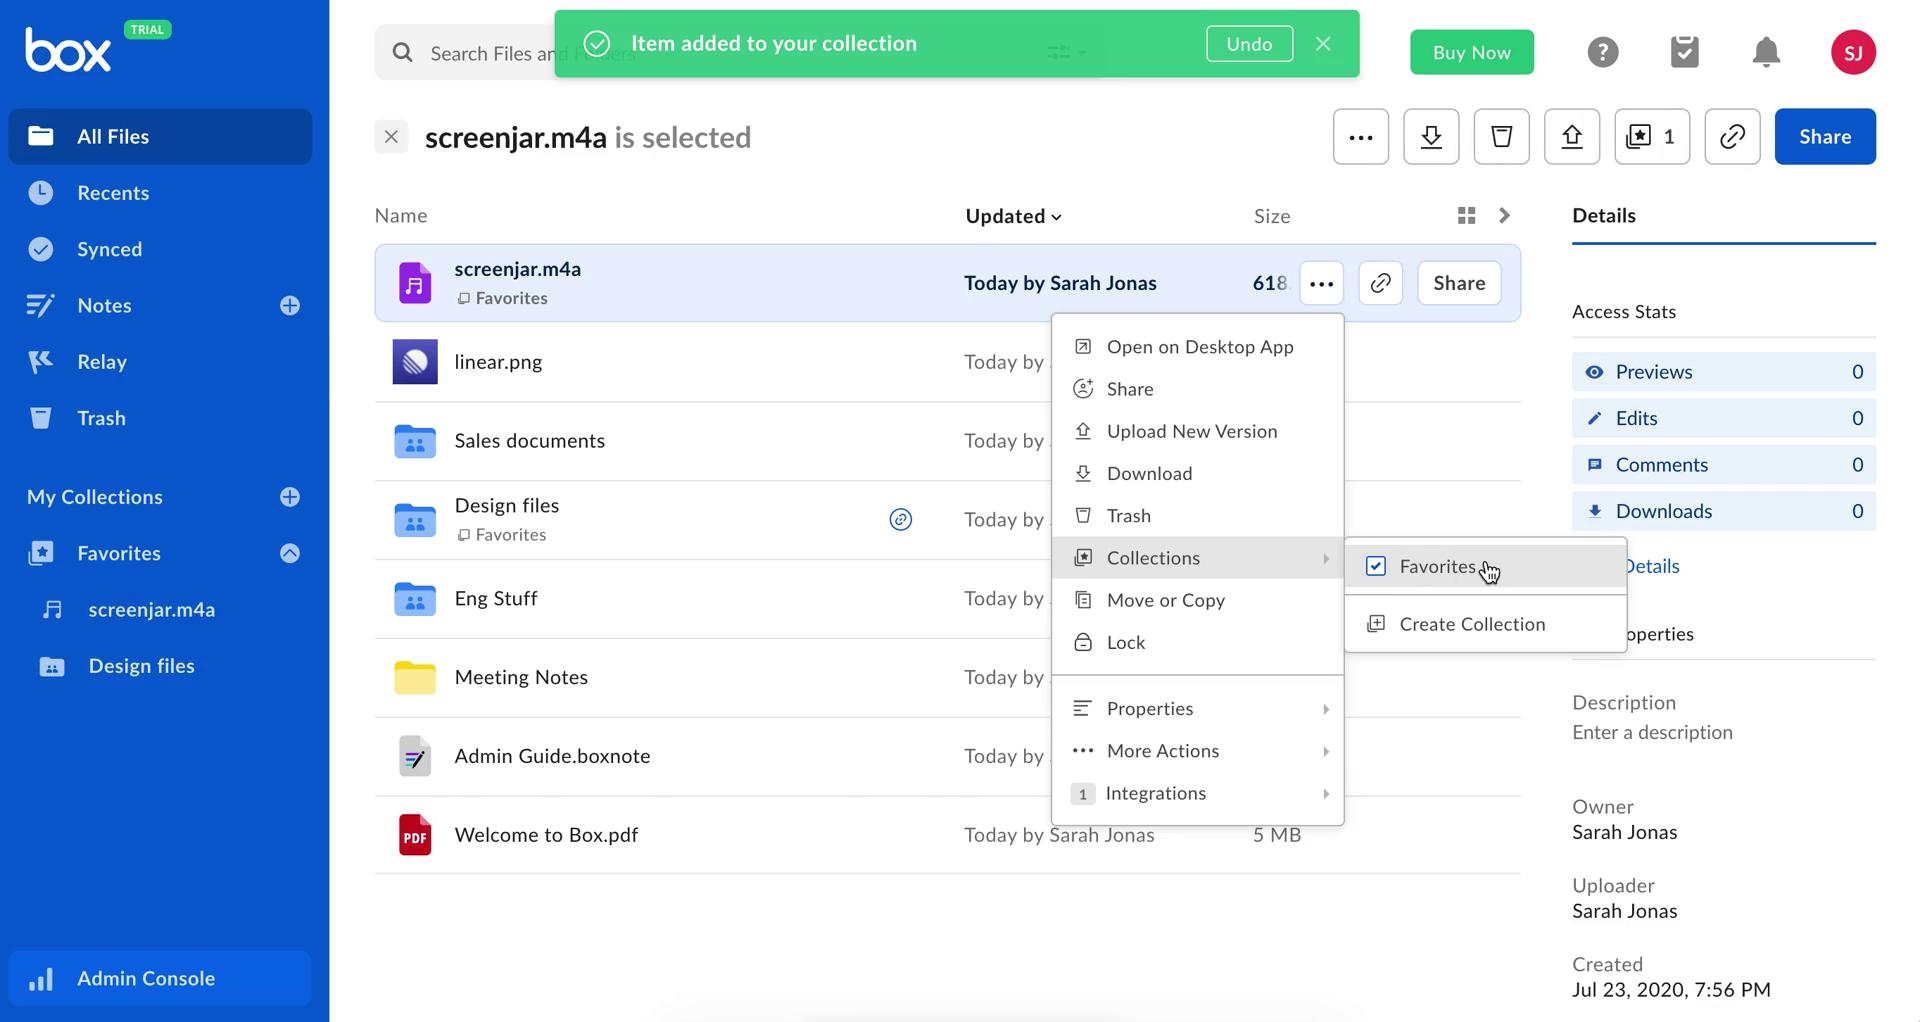Image resolution: width=1920 pixels, height=1022 pixels.
Task: Open the help question mark icon
Action: click(x=1603, y=52)
